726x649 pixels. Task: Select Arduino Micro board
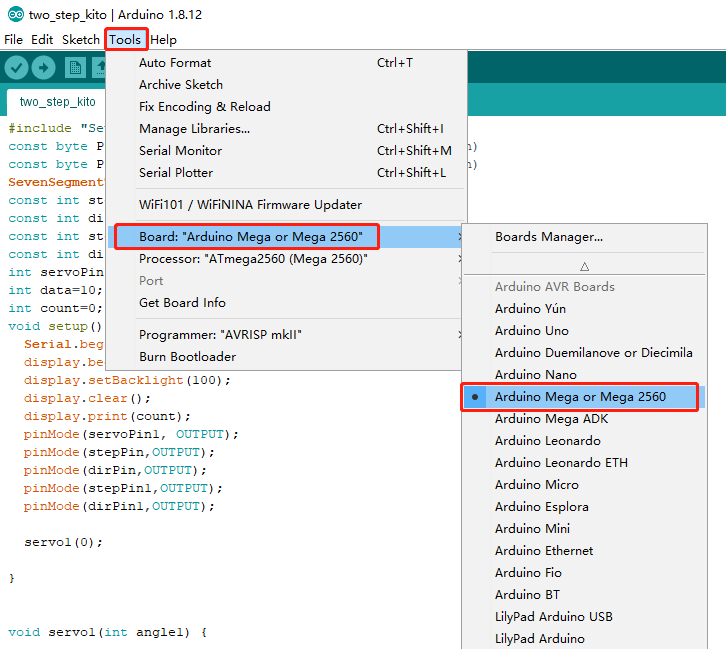tap(584, 485)
